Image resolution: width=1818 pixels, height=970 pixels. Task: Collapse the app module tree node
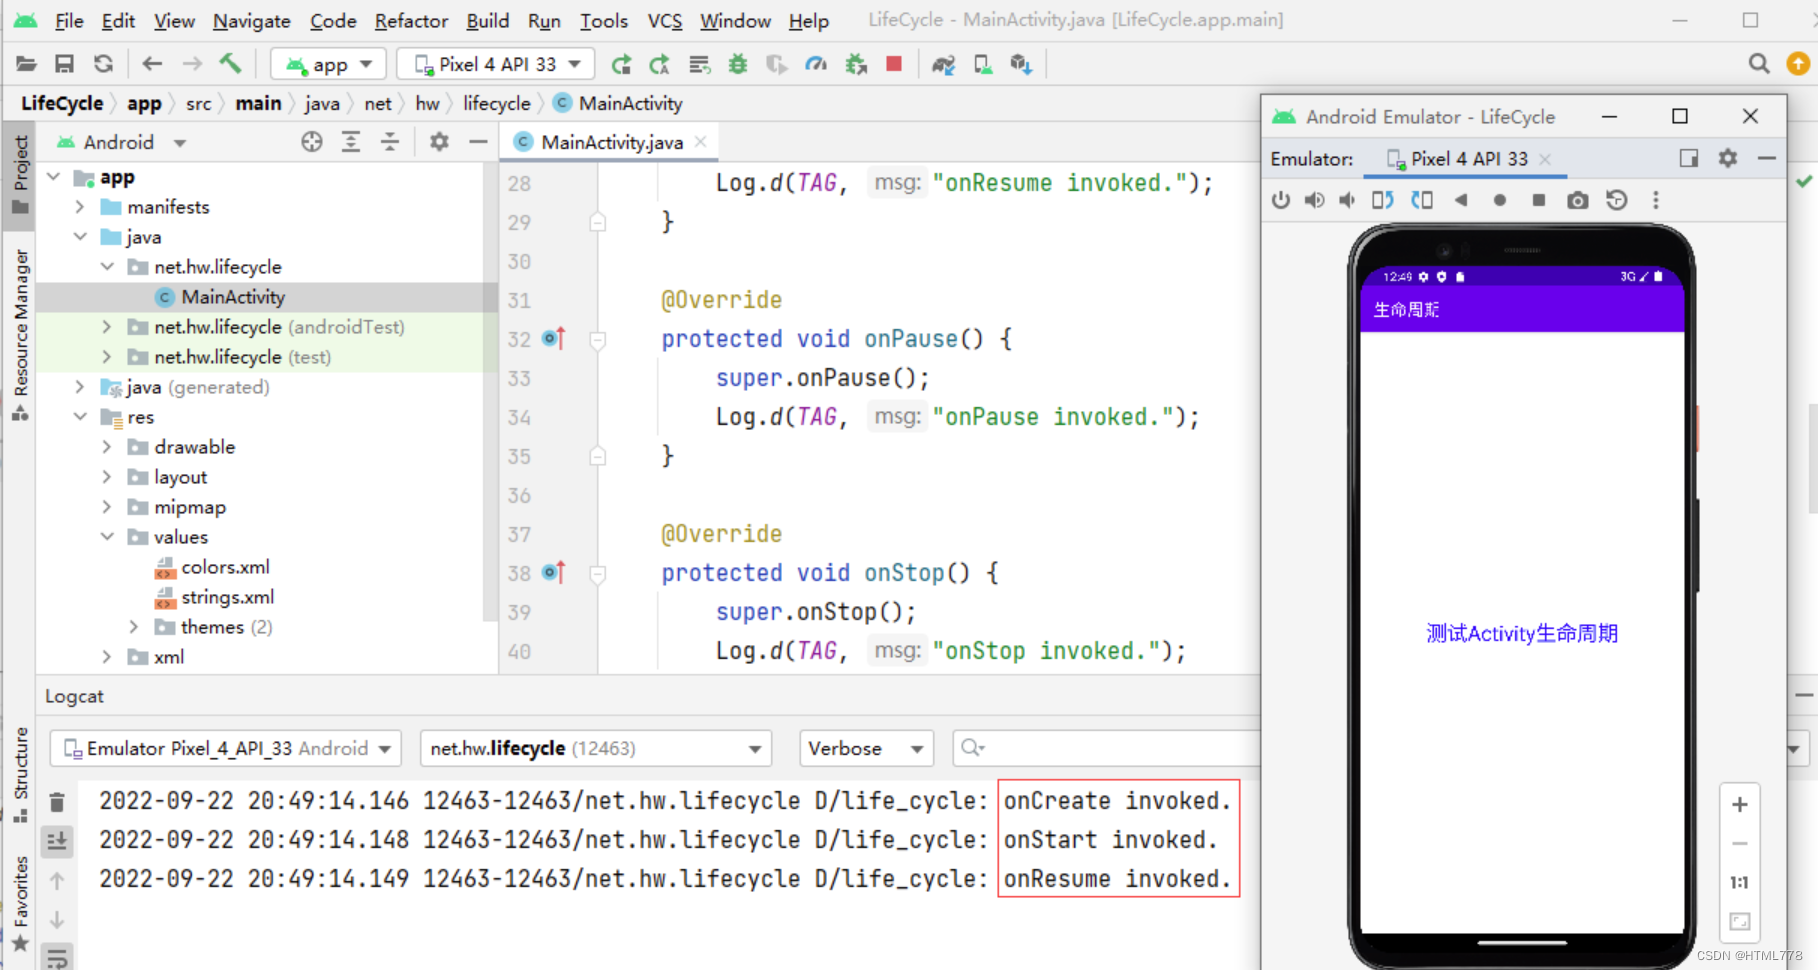(x=54, y=177)
